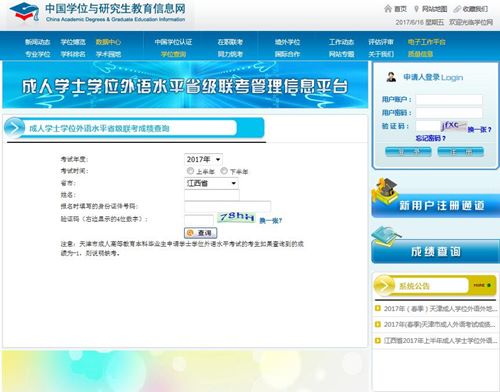Image resolution: width=500 pixels, height=392 pixels.
Task: Click the books icon above 成绩查询 banner
Action: (386, 237)
